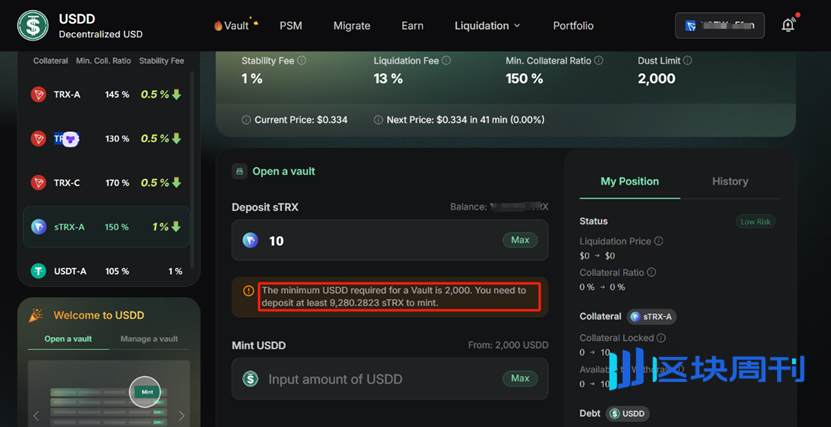The image size is (831, 427).
Task: Click the "Current Price: $0.334" text
Action: pyautogui.click(x=301, y=120)
